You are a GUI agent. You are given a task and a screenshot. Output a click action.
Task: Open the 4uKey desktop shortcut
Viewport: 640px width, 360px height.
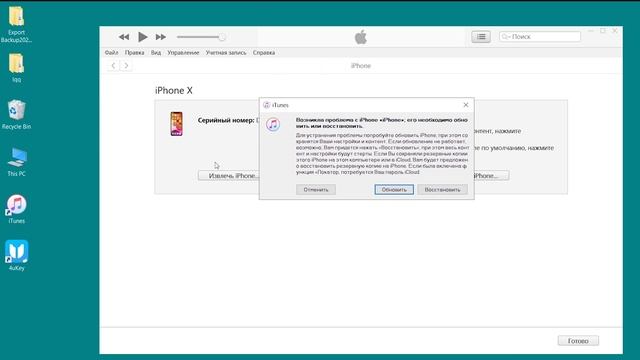click(x=16, y=256)
